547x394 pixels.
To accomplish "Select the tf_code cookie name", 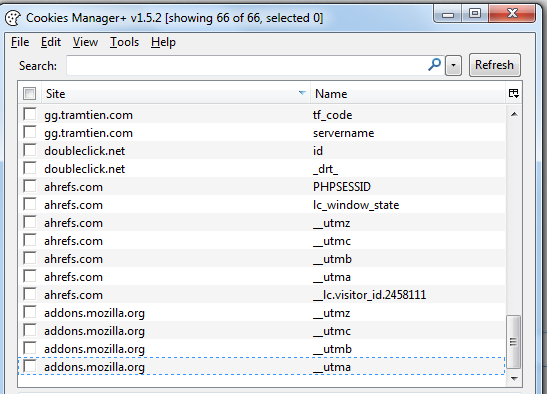I will click(x=332, y=115).
